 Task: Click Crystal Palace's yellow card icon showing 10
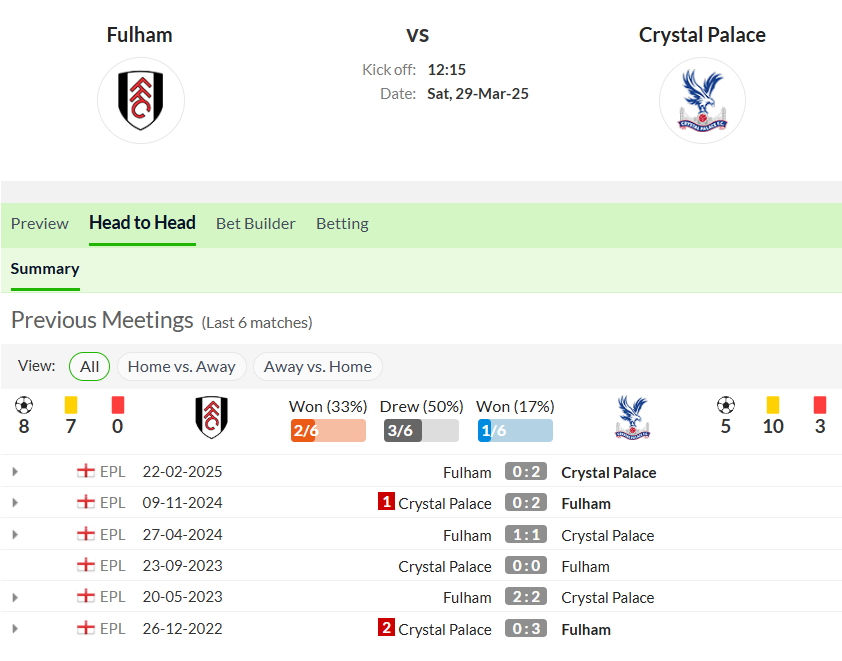coord(773,405)
